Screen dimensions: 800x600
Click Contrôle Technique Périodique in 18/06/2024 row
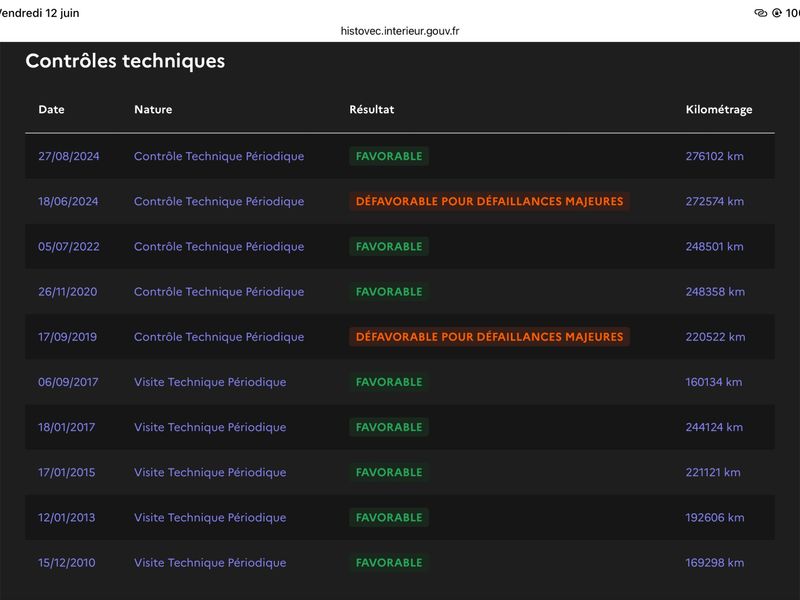[x=219, y=201]
